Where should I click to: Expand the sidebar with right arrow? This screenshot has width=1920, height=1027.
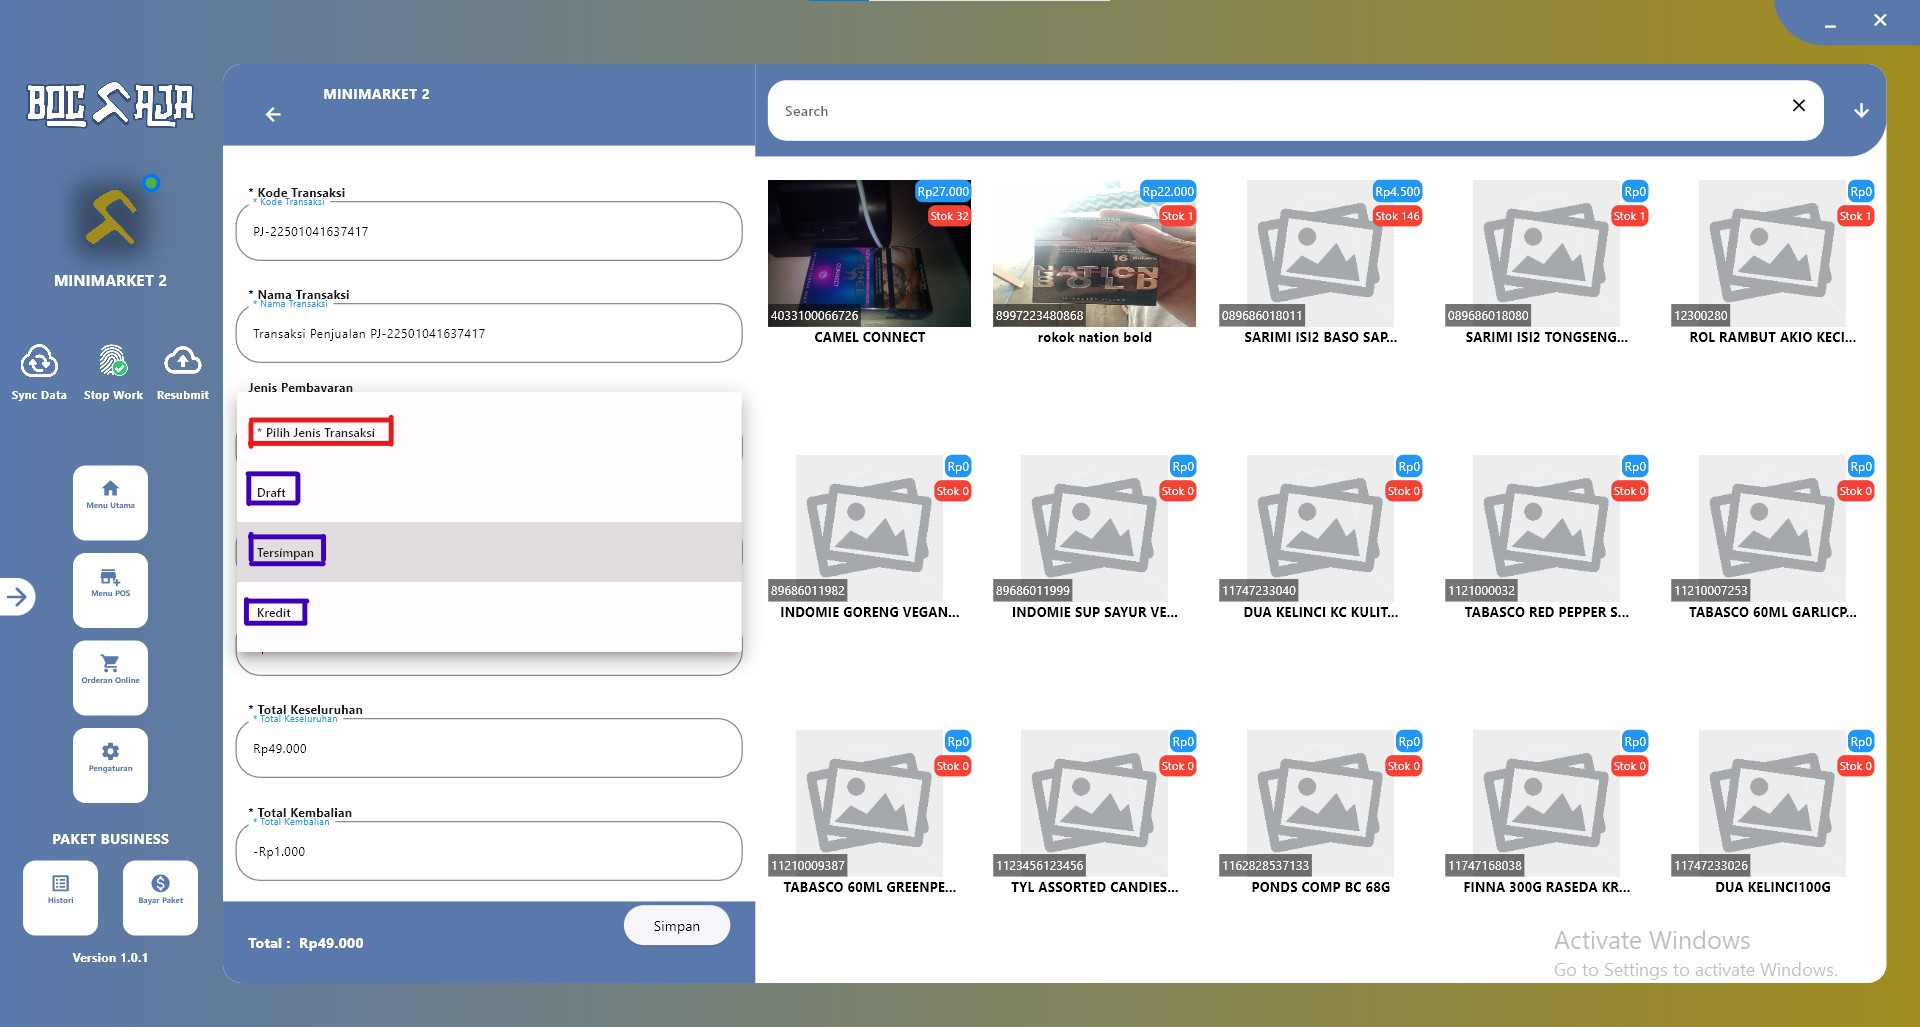(17, 597)
